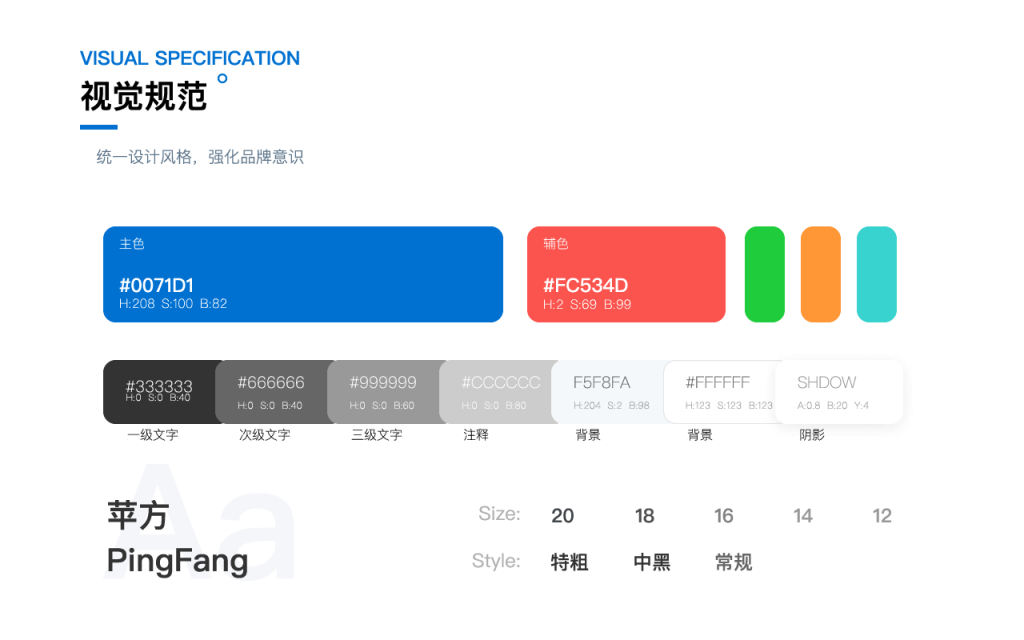Image resolution: width=1024 pixels, height=640 pixels.
Task: Click font size 12
Action: (882, 516)
